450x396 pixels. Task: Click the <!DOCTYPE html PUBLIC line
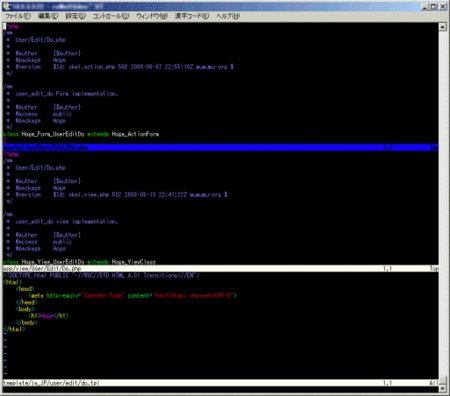click(x=101, y=275)
